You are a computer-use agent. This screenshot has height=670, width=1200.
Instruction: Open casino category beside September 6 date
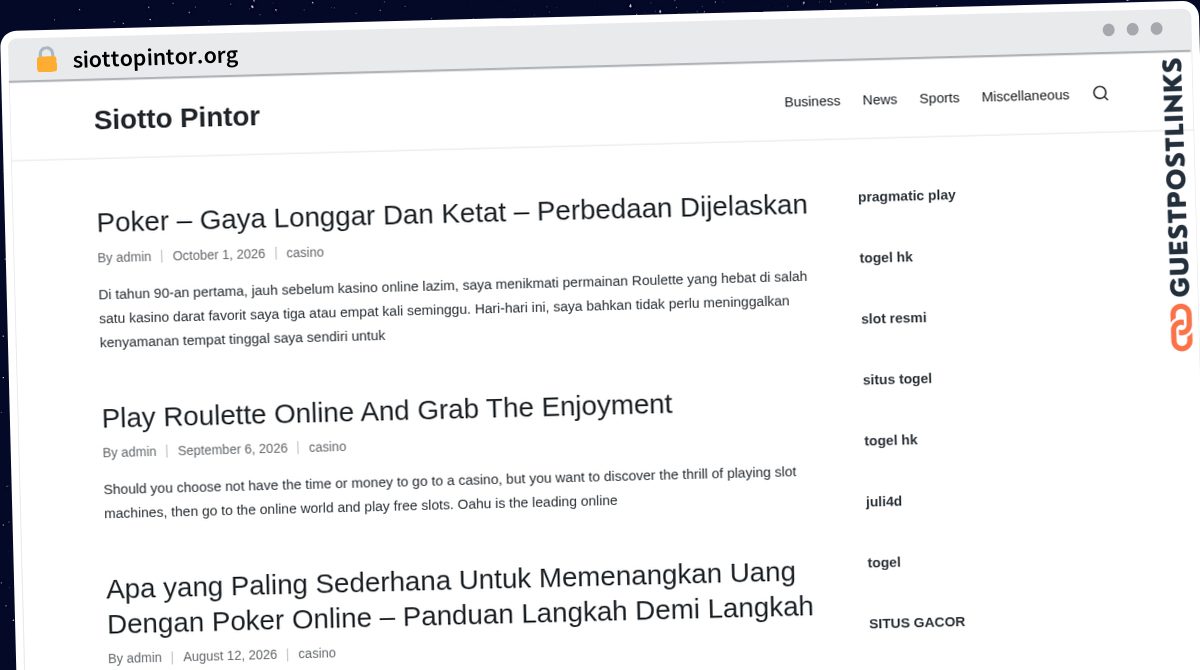328,447
